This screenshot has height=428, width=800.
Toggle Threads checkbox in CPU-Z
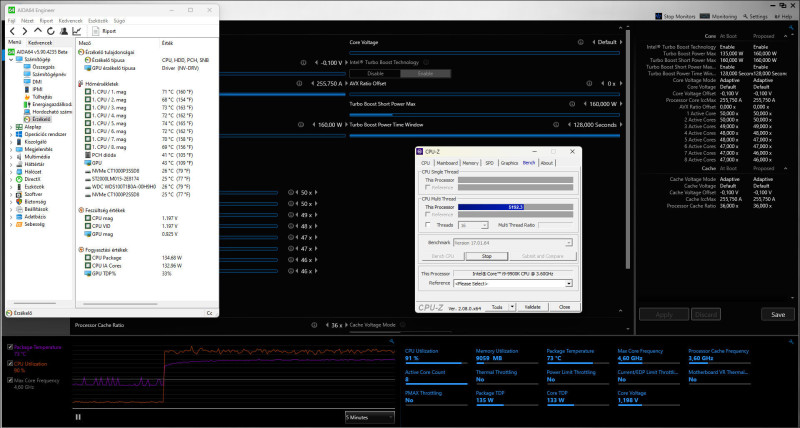pos(428,225)
